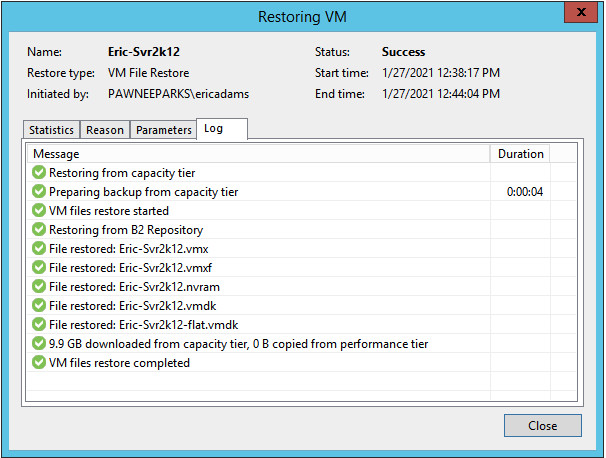Select the File restored Eric-Svr2k12.vmxf row
This screenshot has width=606, height=458.
[x=301, y=267]
